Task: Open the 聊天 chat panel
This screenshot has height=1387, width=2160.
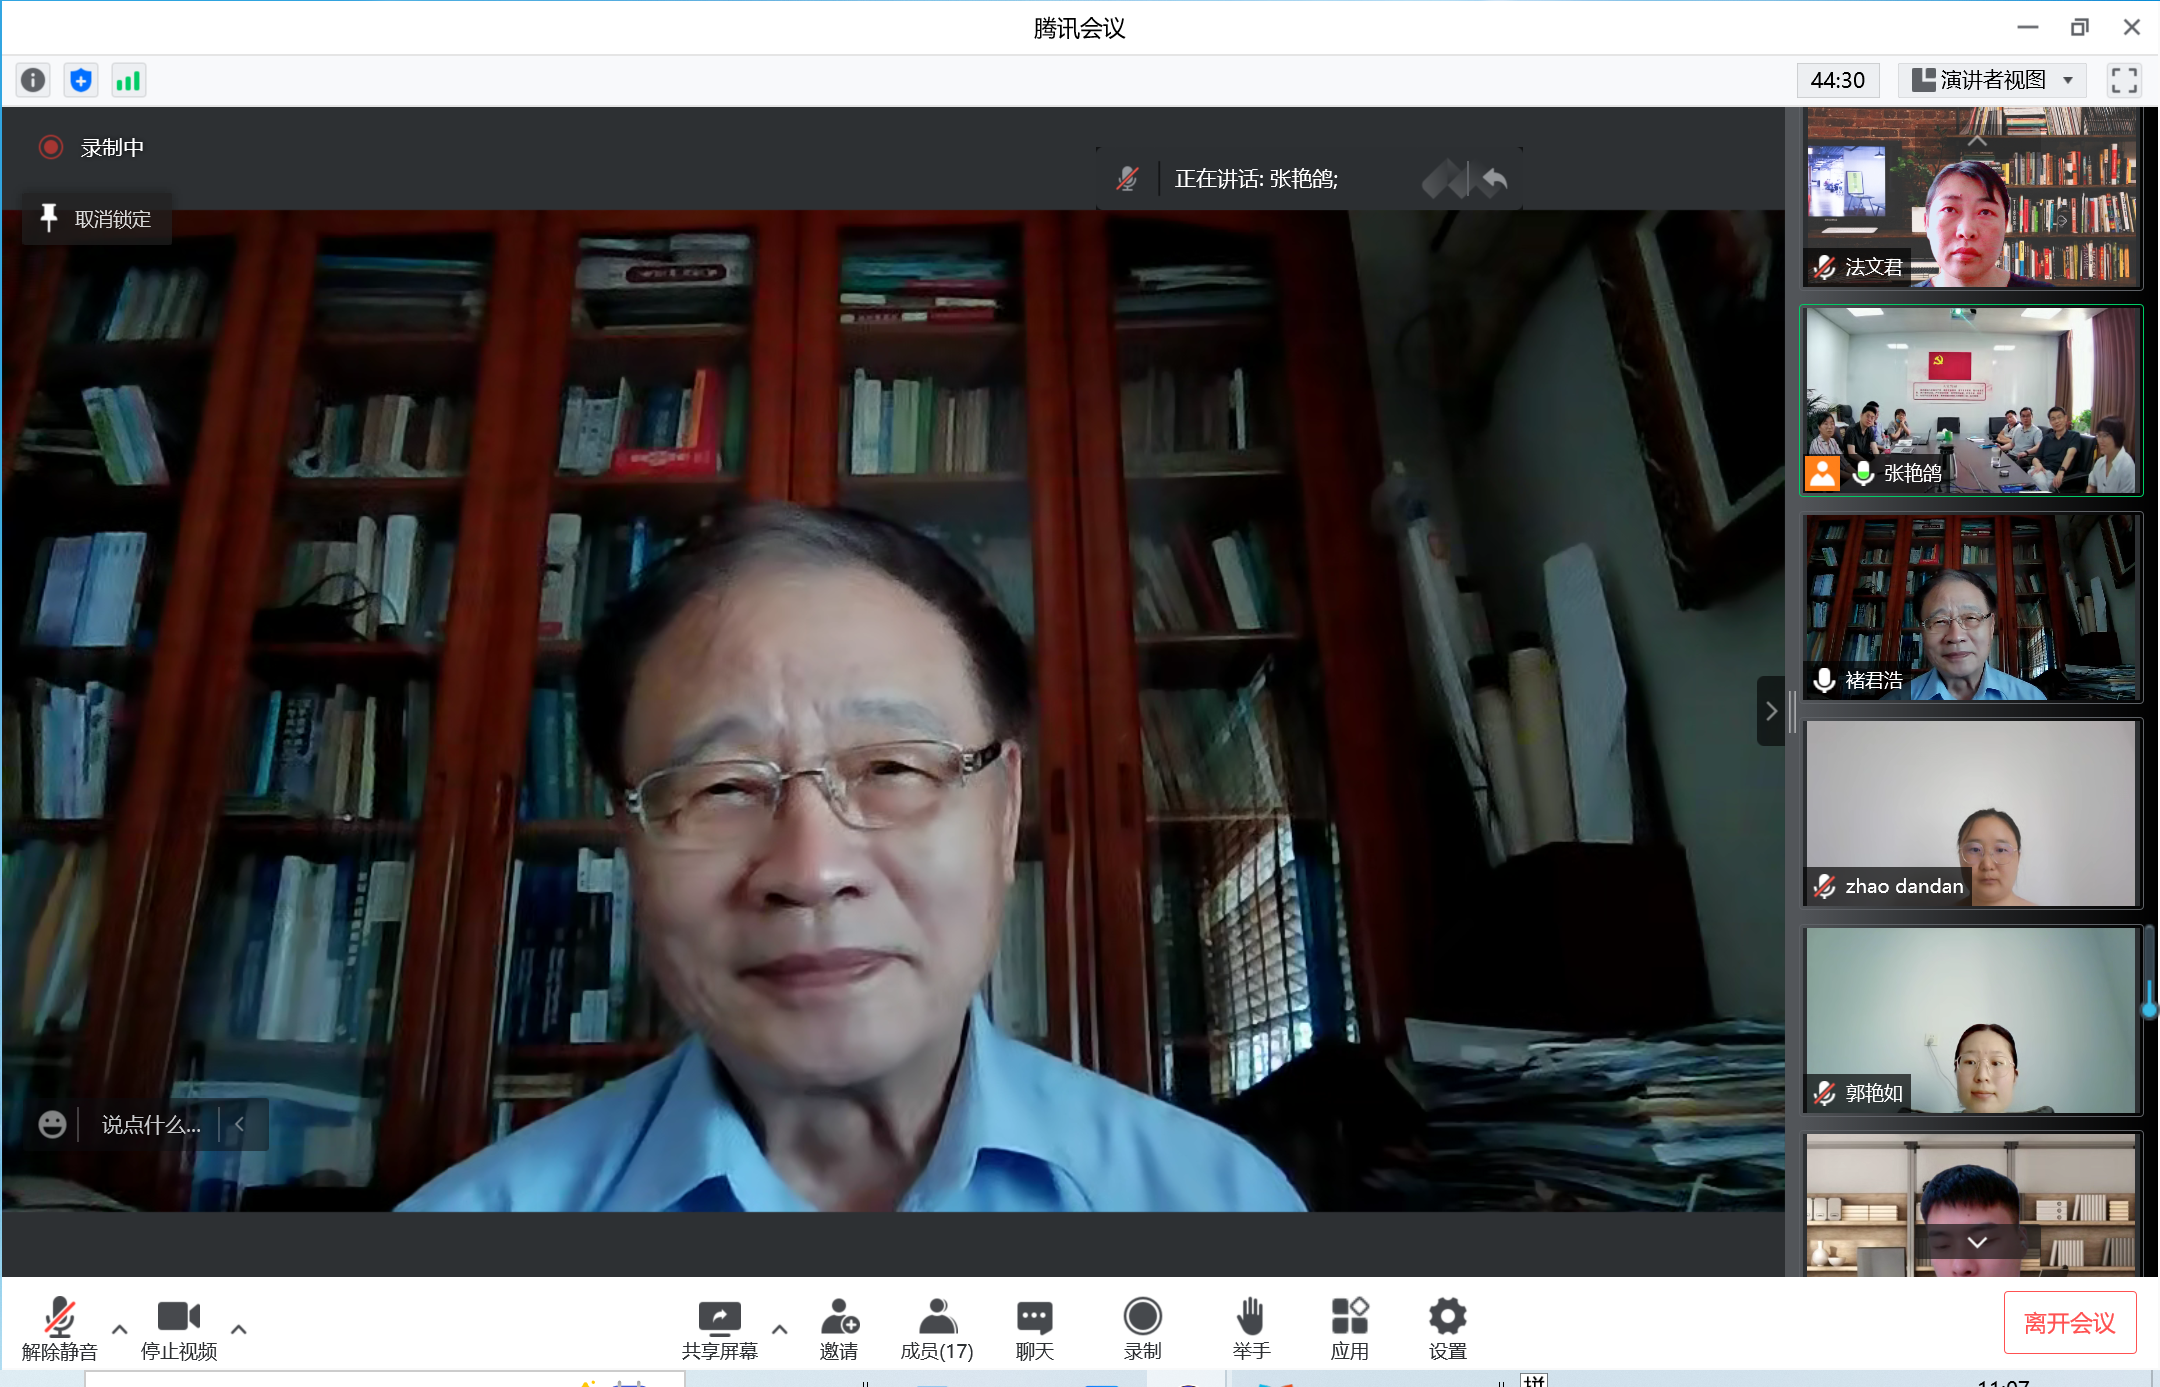Action: coord(1035,1329)
